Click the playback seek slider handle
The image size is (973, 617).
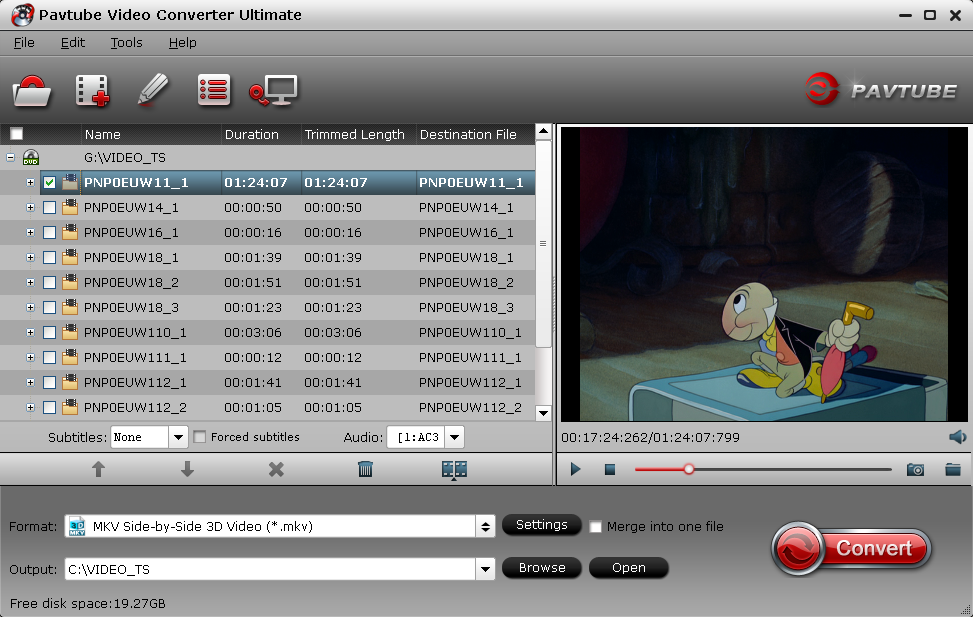coord(689,469)
